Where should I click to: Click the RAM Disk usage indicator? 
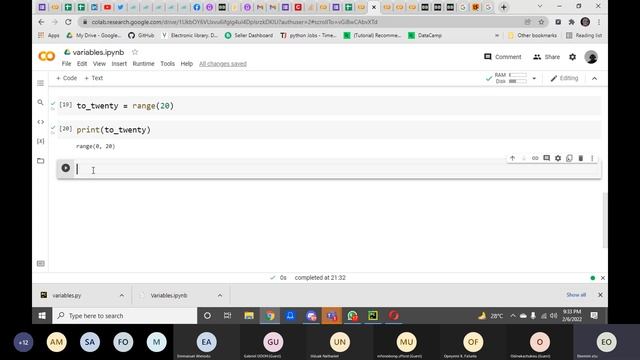click(x=506, y=78)
